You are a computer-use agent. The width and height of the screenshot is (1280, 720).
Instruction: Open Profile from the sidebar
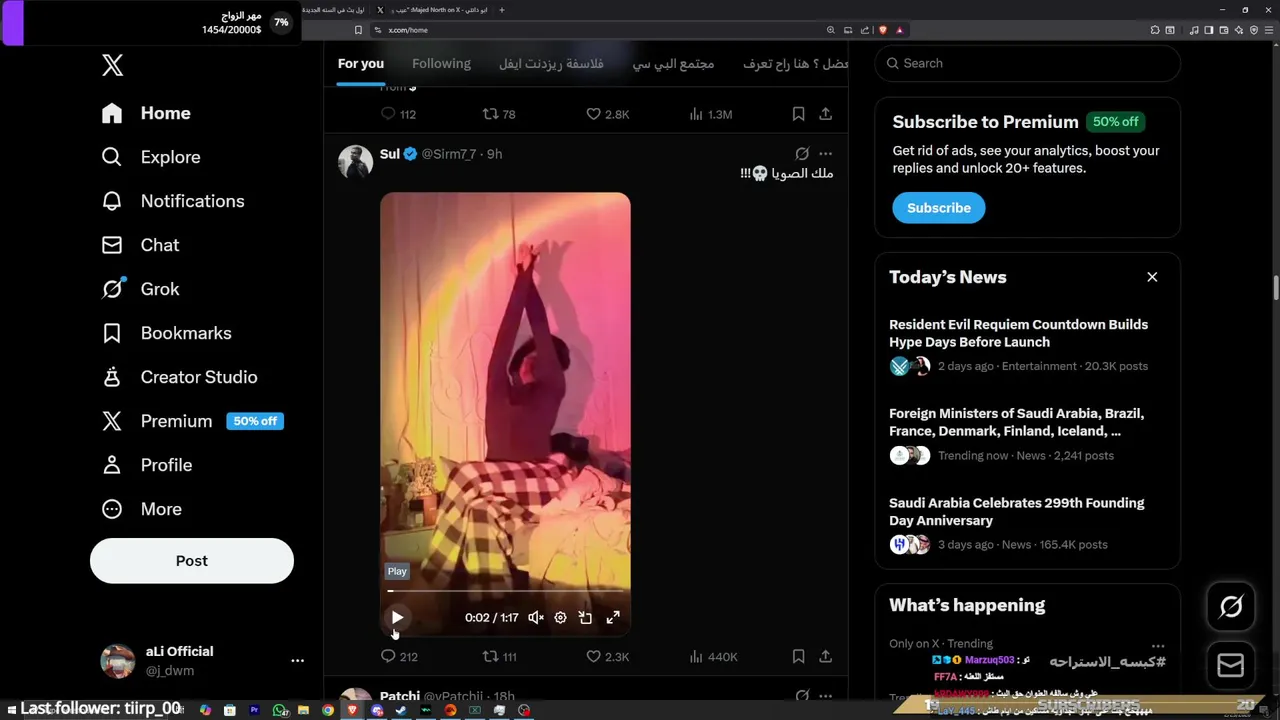tap(146, 465)
